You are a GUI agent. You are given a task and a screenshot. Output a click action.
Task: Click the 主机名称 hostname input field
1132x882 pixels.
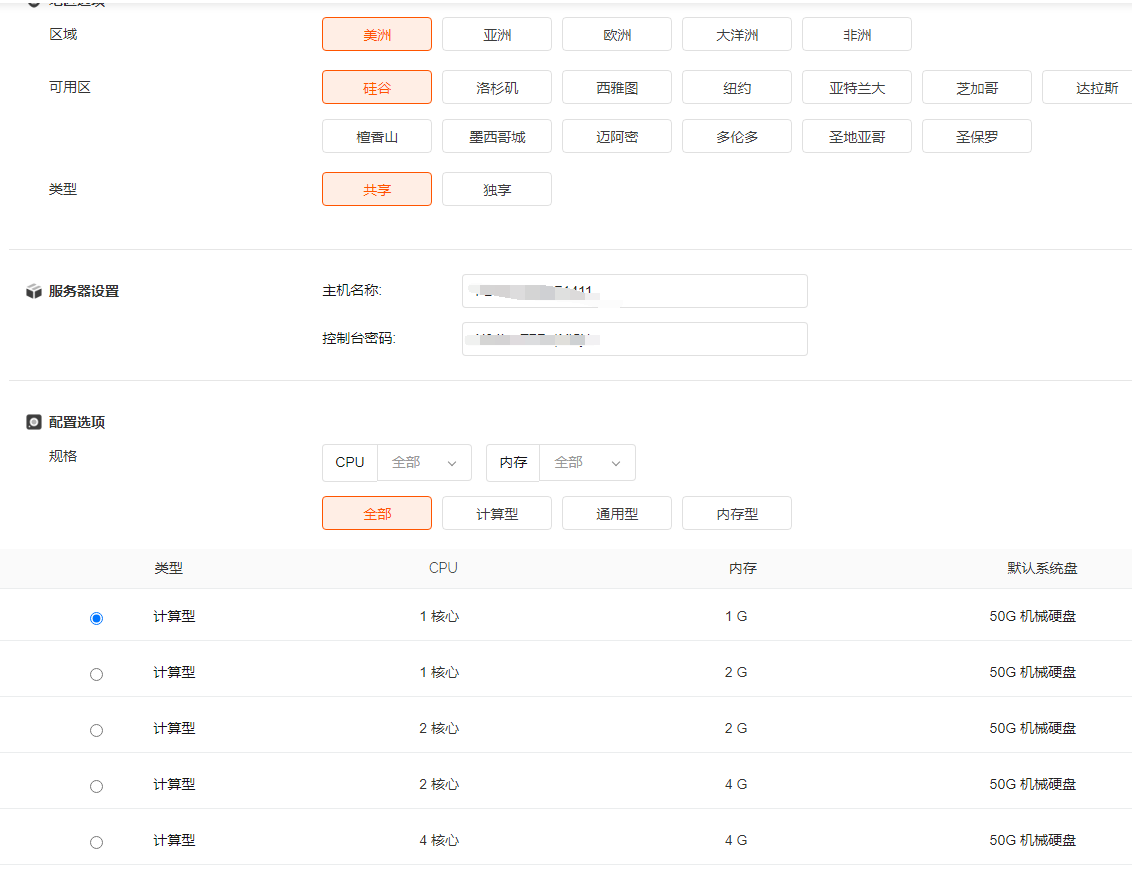634,292
